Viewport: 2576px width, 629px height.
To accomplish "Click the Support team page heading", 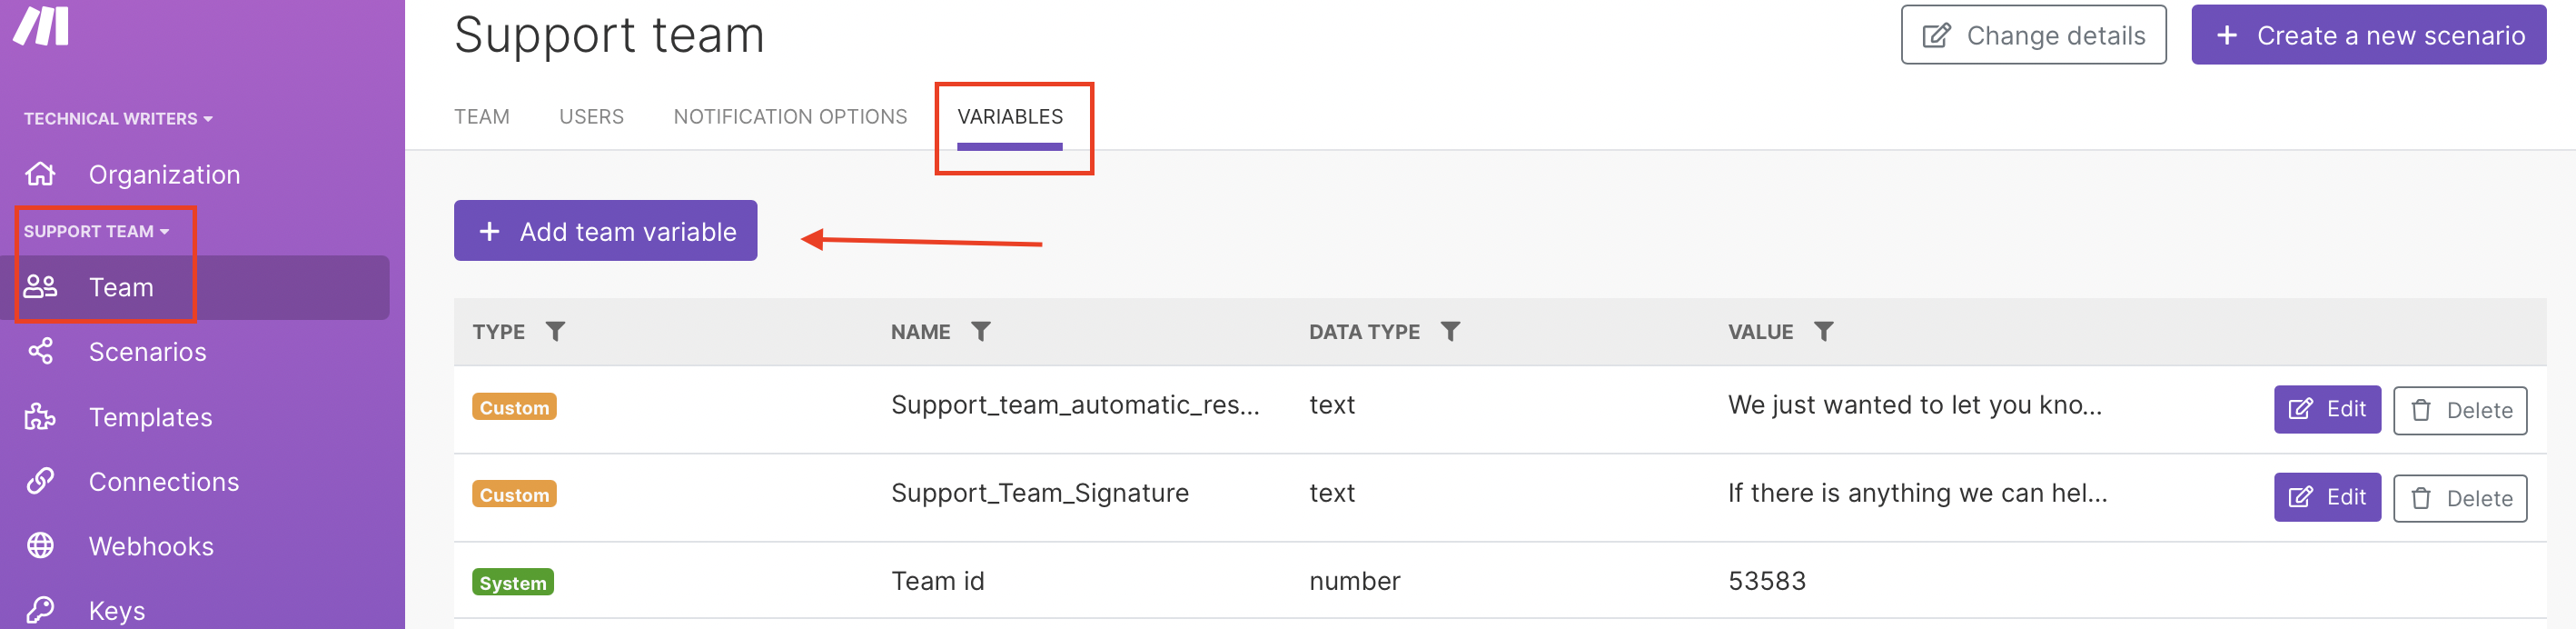I will 609,35.
